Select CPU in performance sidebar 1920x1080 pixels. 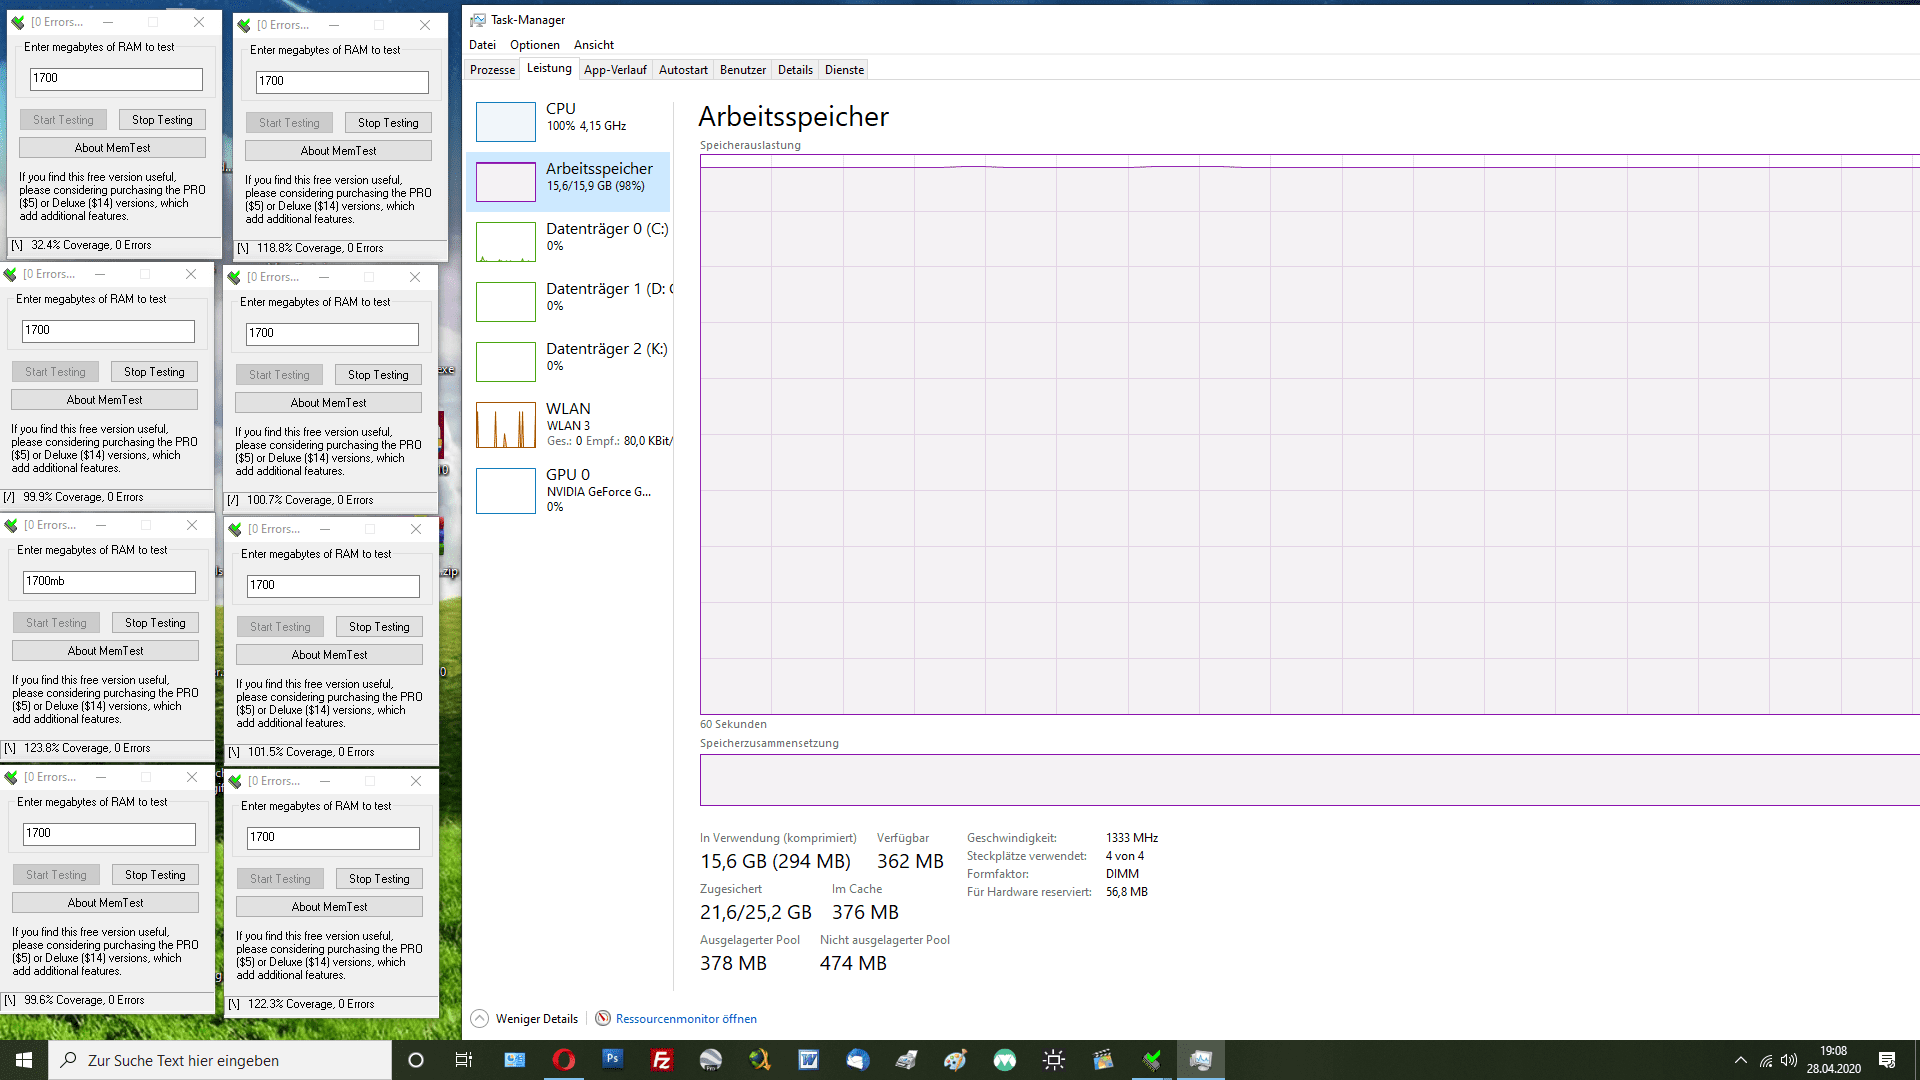[x=568, y=121]
